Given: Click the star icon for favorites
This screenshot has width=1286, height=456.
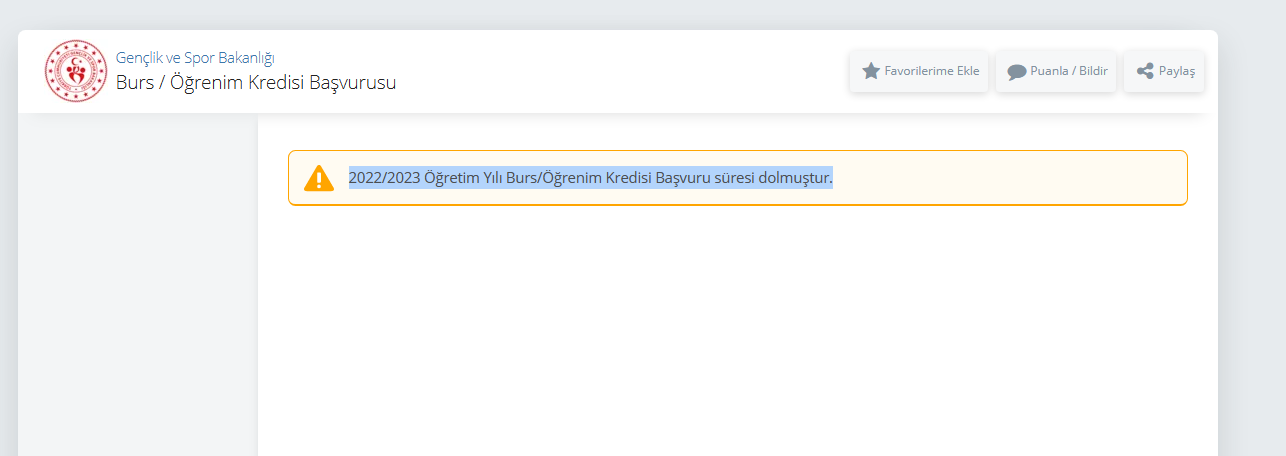Looking at the screenshot, I should (871, 71).
